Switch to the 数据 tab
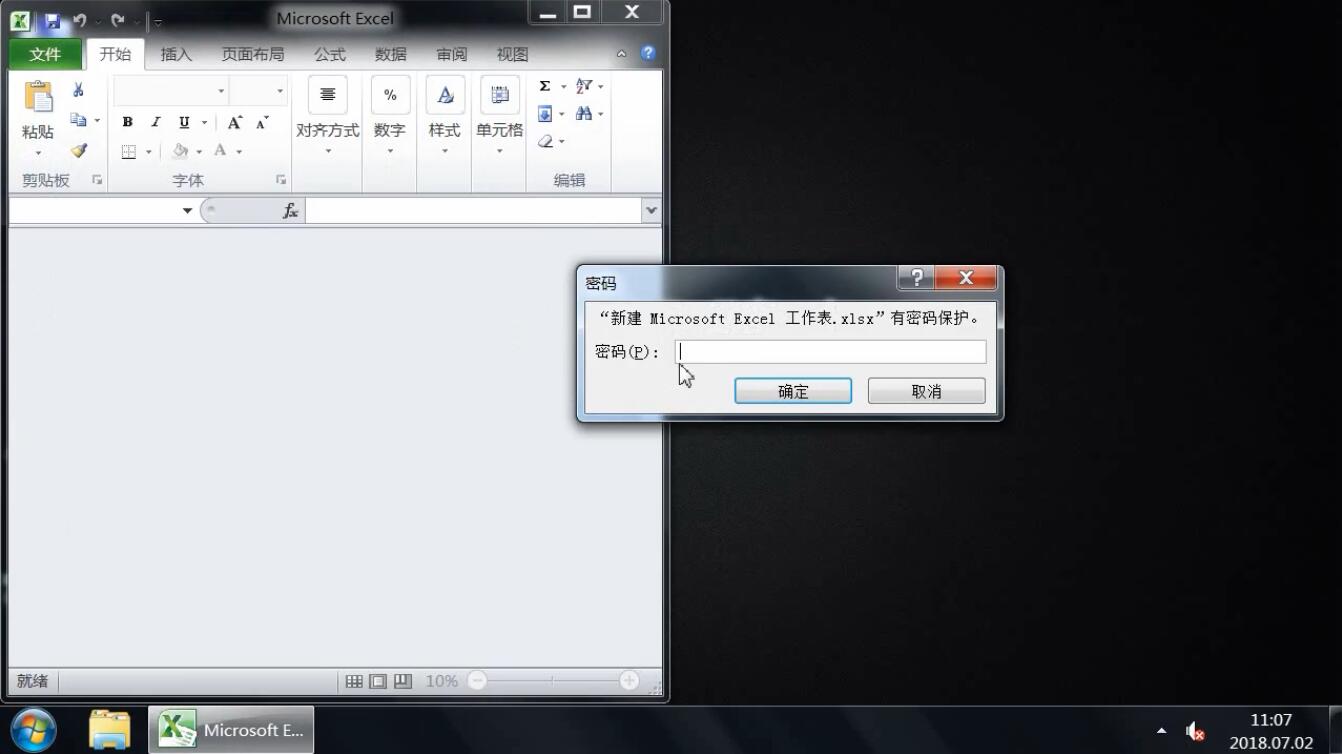Viewport: 1342px width, 754px height. 391,54
